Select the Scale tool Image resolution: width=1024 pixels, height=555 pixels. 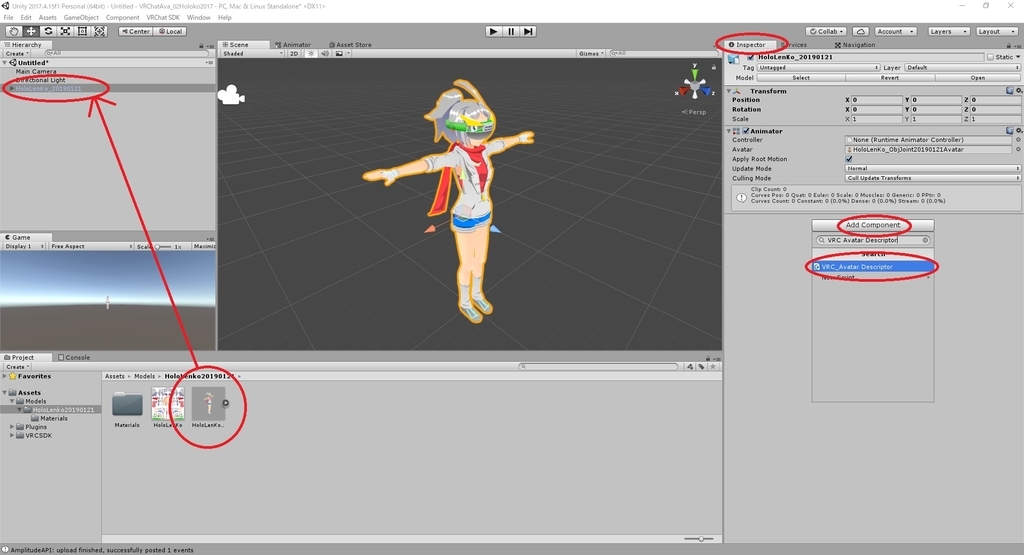(x=65, y=31)
